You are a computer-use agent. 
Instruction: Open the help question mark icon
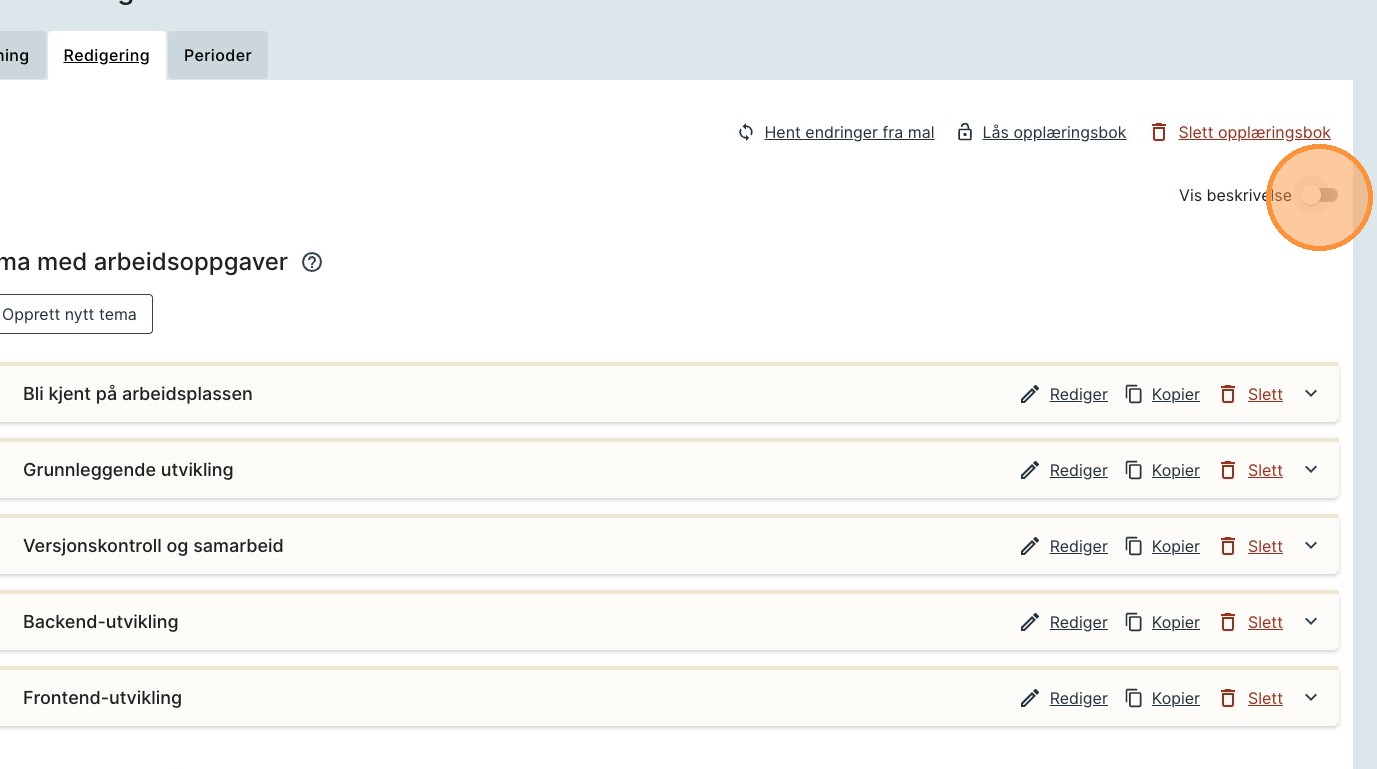tap(312, 263)
